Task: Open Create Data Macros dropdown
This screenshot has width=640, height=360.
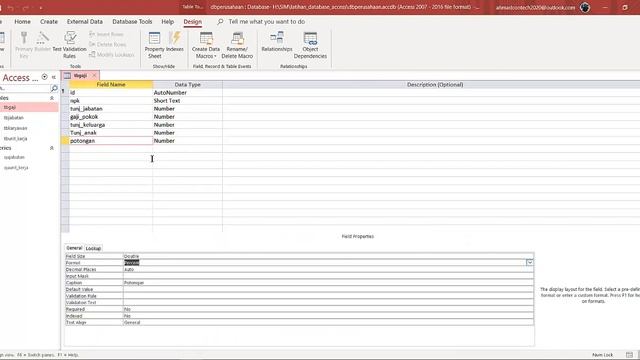Action: point(206,44)
